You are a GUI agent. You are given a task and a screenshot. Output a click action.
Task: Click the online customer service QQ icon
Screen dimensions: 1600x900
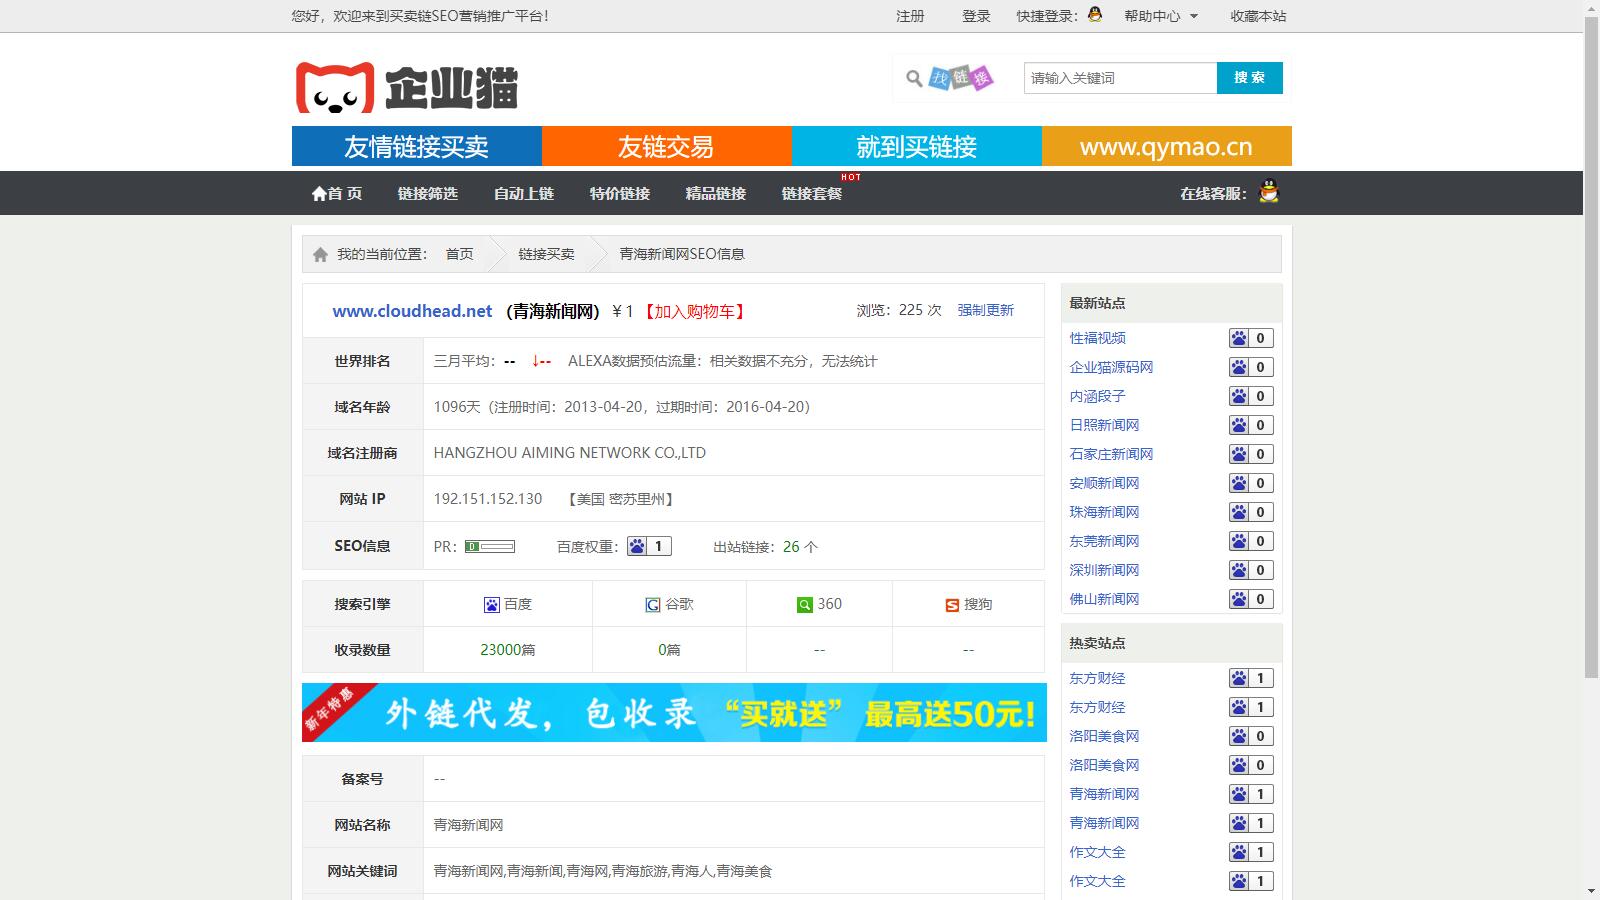pos(1268,192)
